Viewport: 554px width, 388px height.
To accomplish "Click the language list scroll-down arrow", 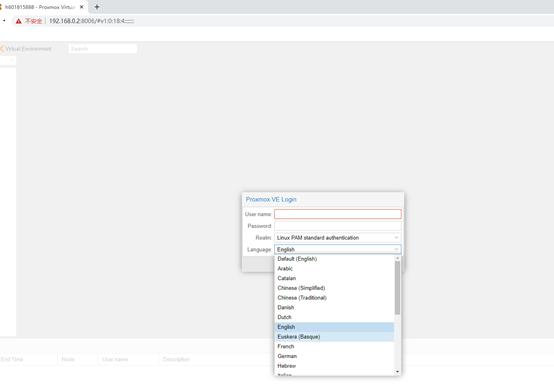I will 397,372.
